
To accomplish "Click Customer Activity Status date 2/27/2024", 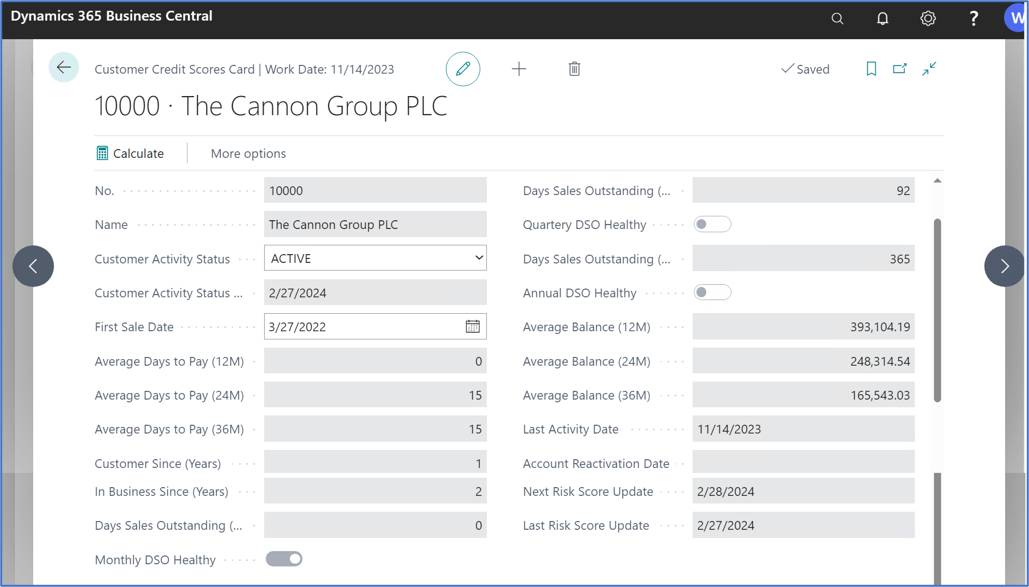I will pos(375,293).
